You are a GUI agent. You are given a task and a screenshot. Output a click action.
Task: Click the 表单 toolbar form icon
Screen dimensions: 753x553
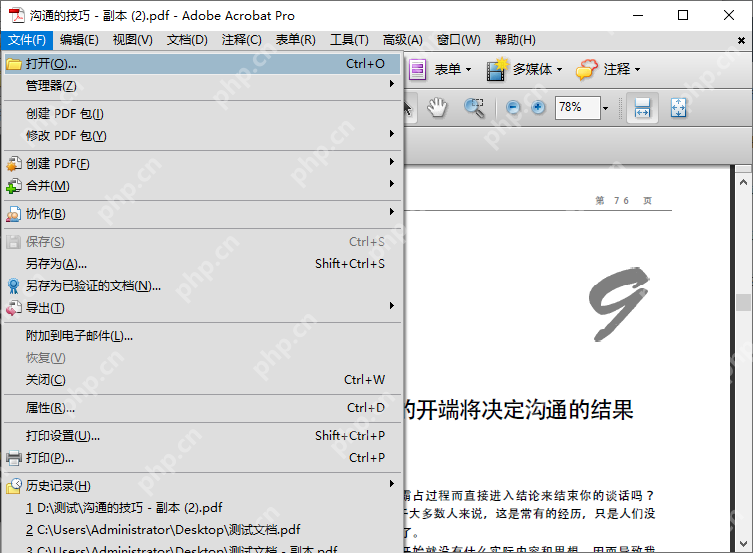[417, 70]
